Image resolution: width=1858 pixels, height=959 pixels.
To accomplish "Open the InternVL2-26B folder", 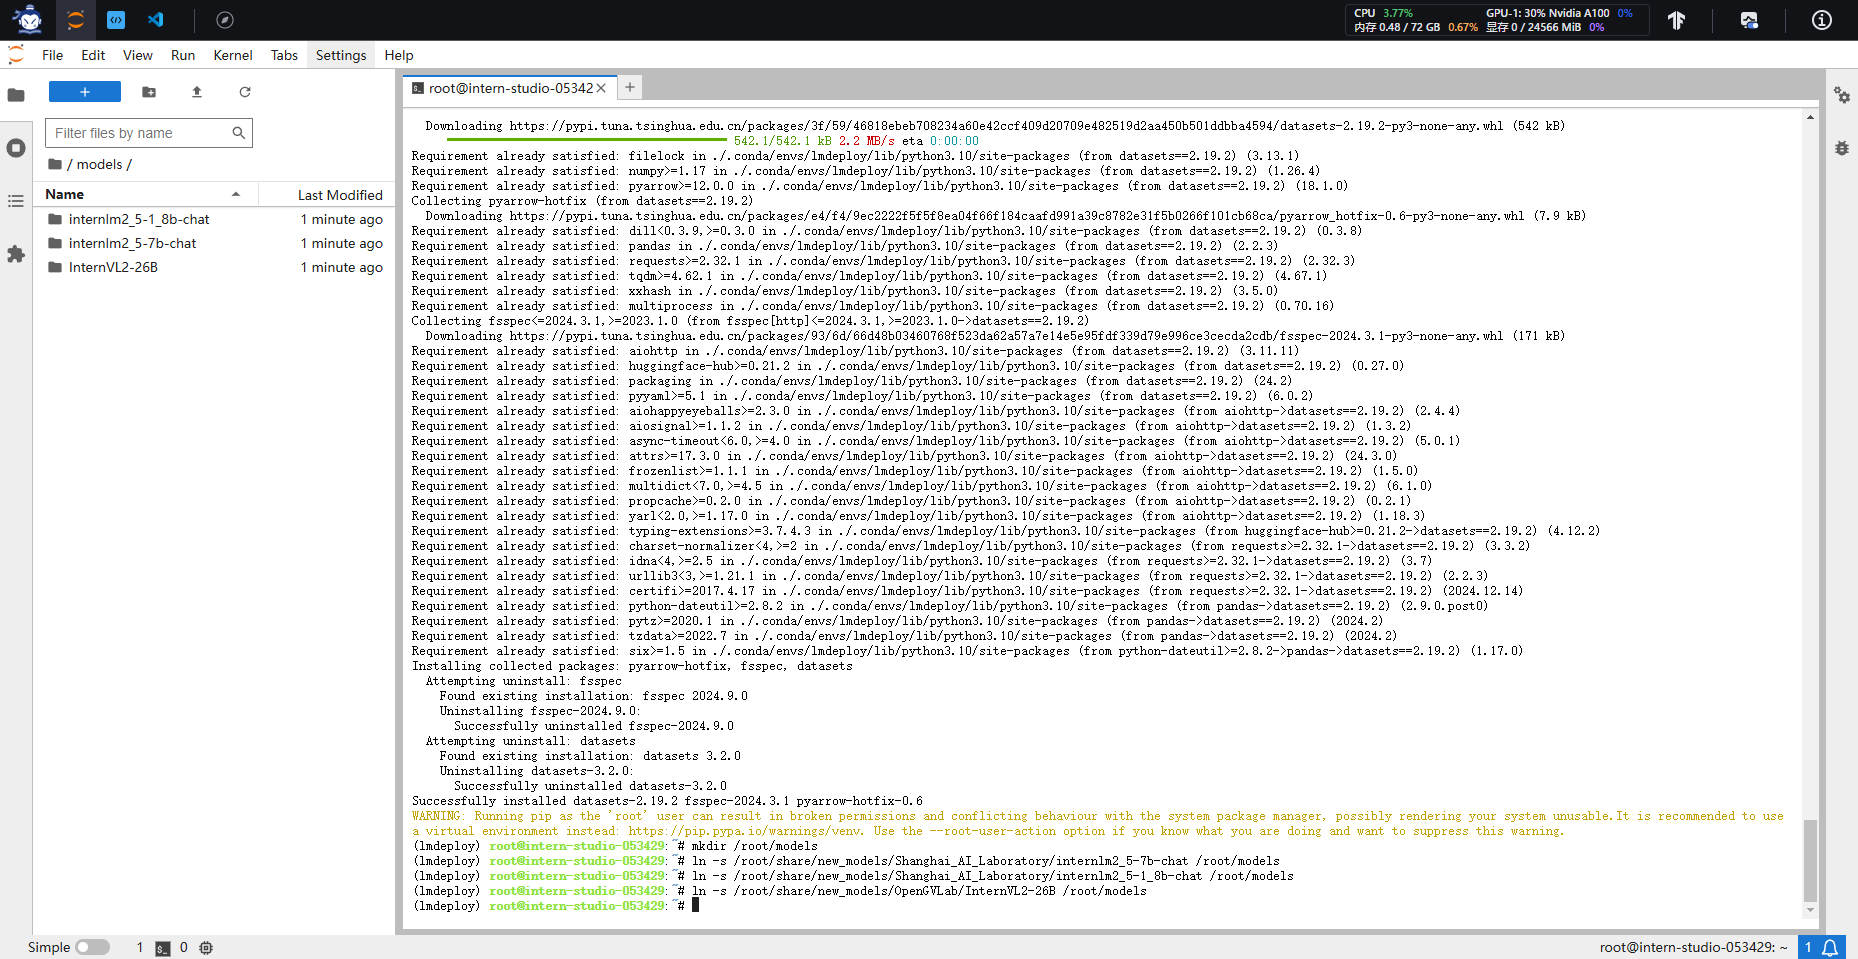I will (113, 267).
